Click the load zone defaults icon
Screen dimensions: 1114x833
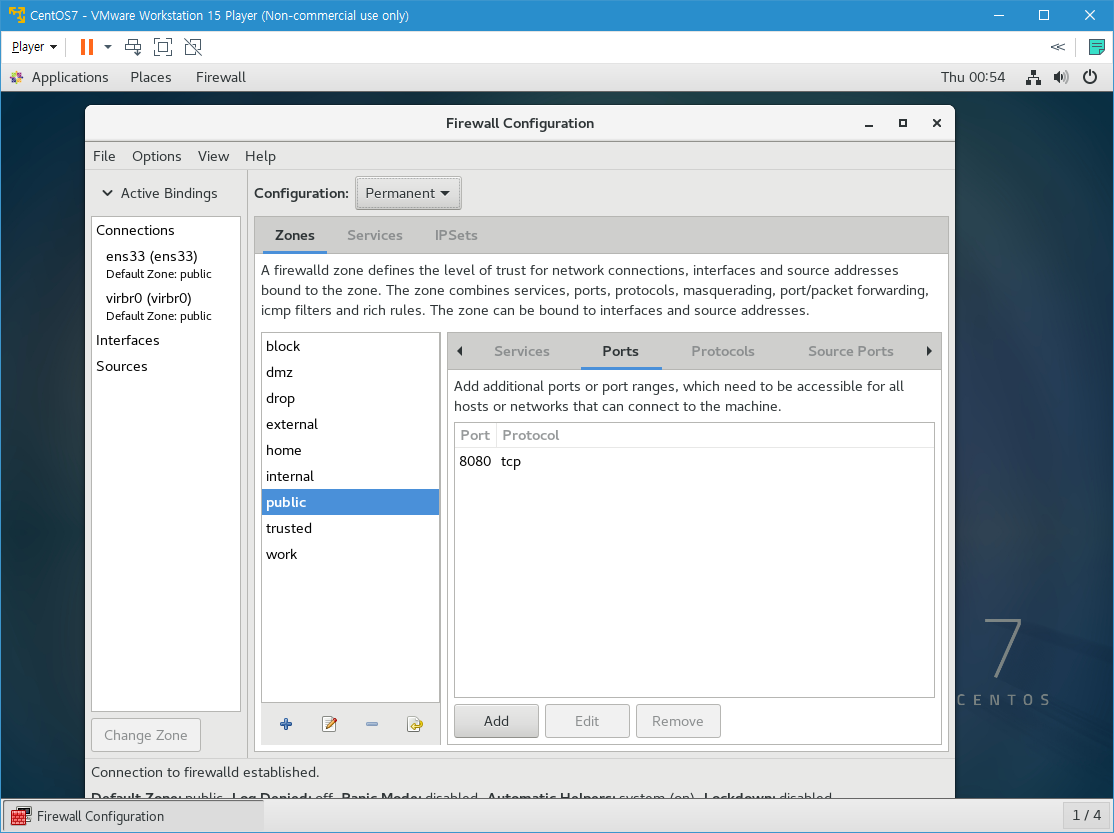click(x=415, y=724)
